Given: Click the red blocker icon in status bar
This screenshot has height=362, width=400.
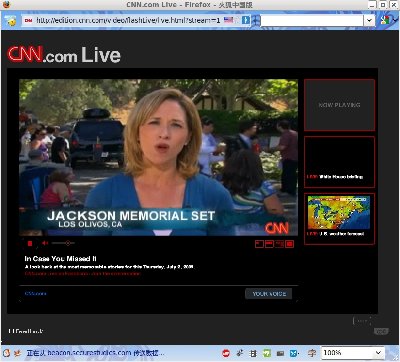Looking at the screenshot, I should pos(226,353).
